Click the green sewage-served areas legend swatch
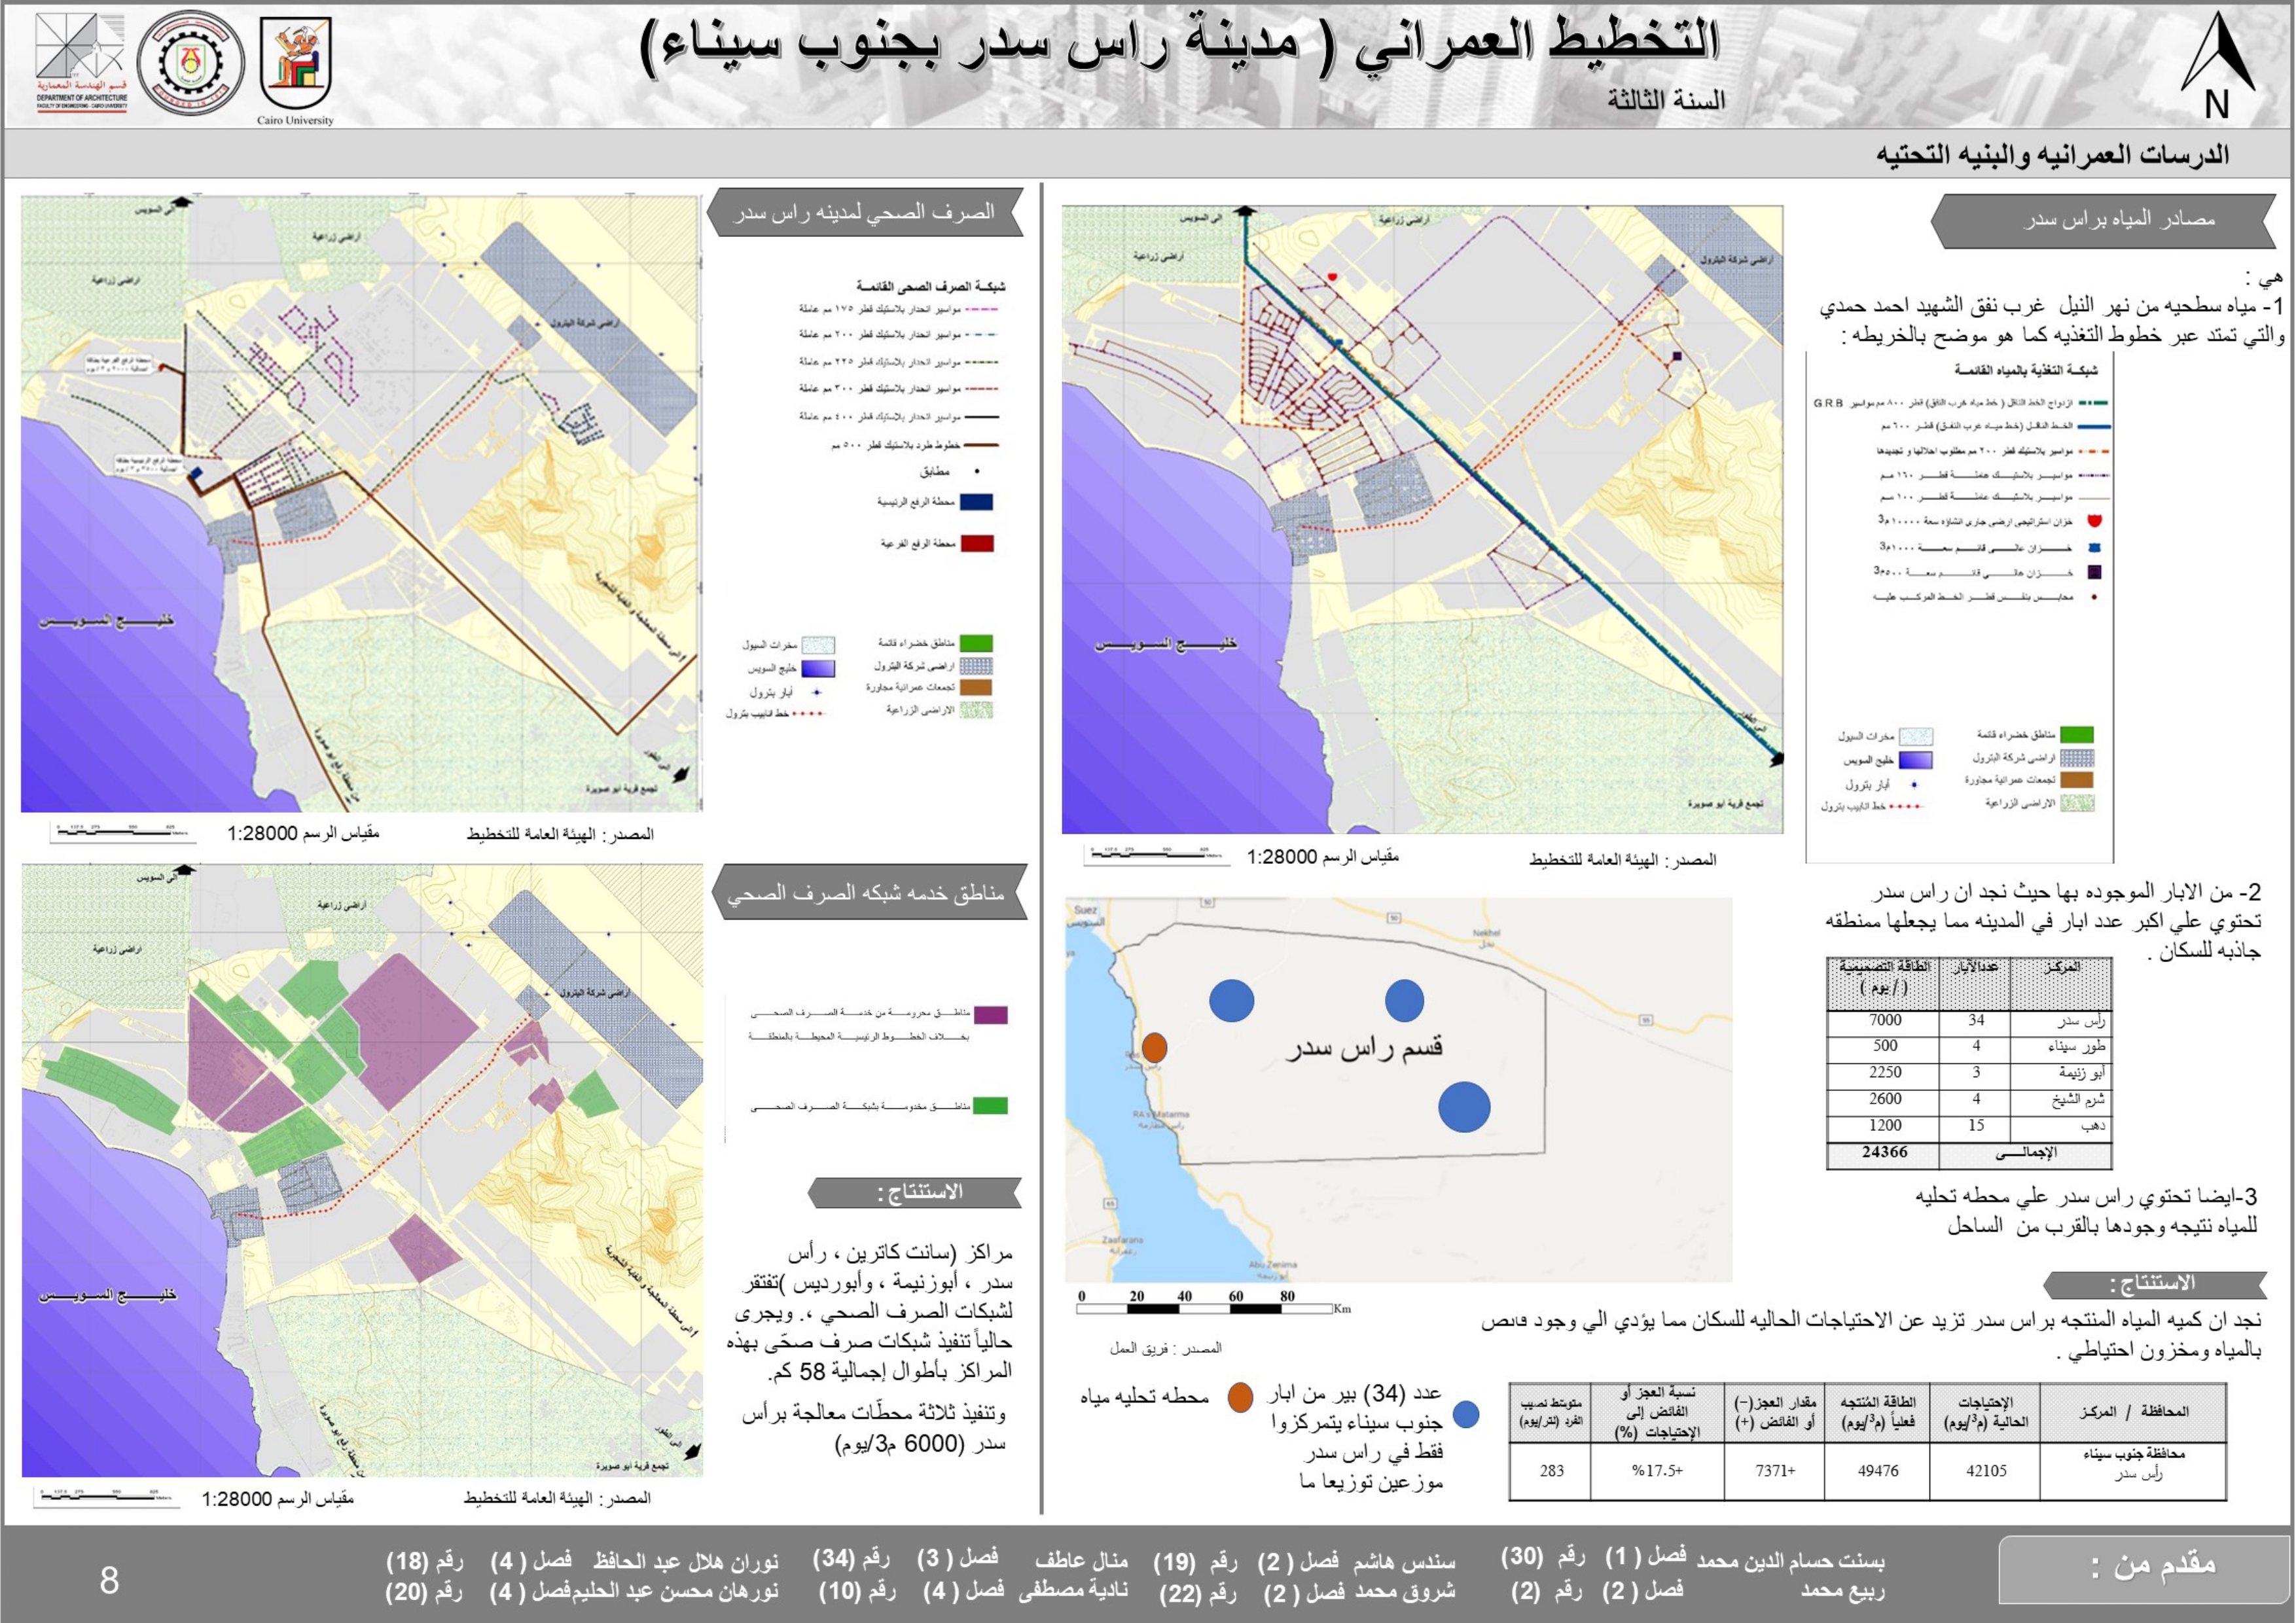2296x1623 pixels. [990, 1106]
